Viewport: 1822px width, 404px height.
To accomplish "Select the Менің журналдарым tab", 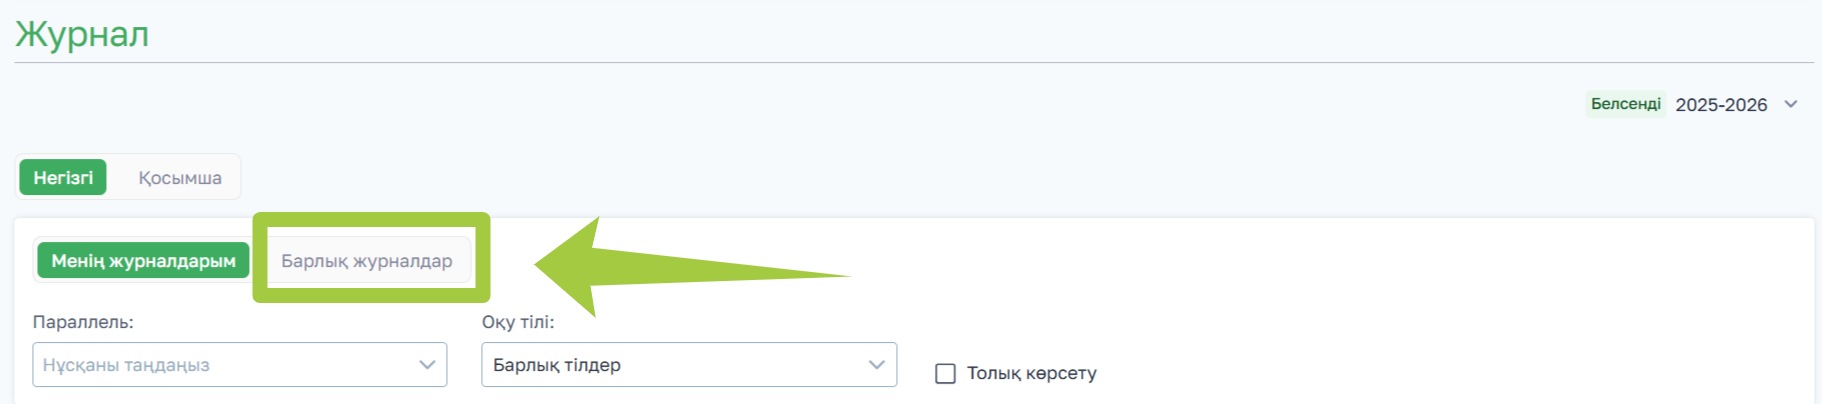I will coord(143,261).
